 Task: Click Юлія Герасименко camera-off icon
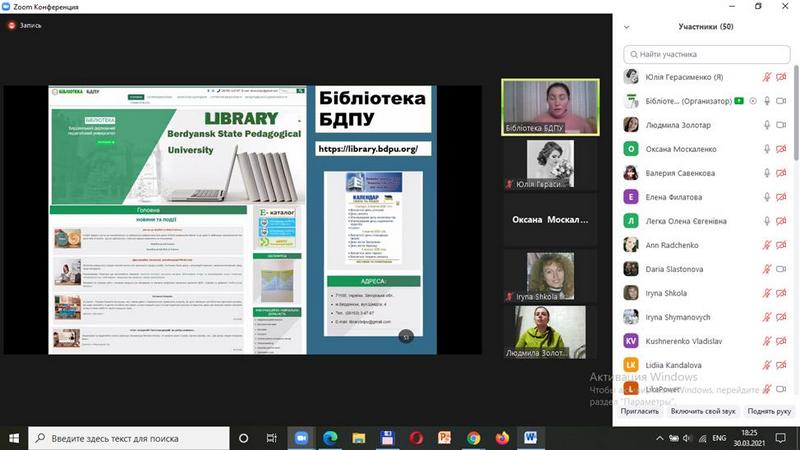781,77
